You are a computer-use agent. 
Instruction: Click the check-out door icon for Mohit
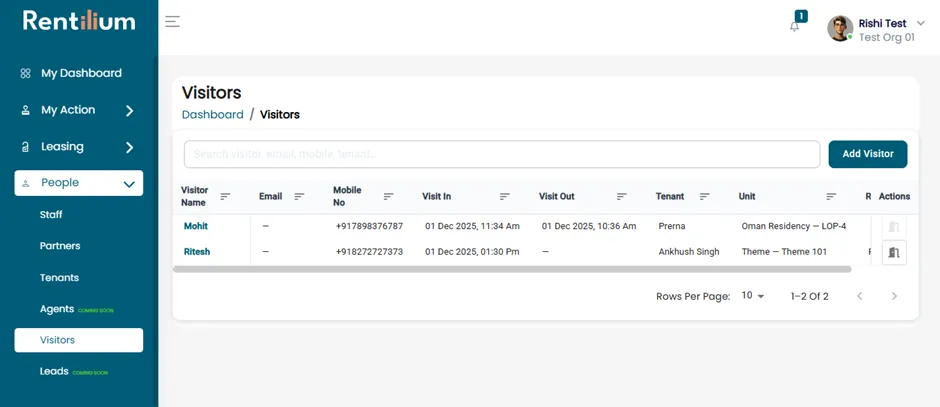[x=894, y=227]
